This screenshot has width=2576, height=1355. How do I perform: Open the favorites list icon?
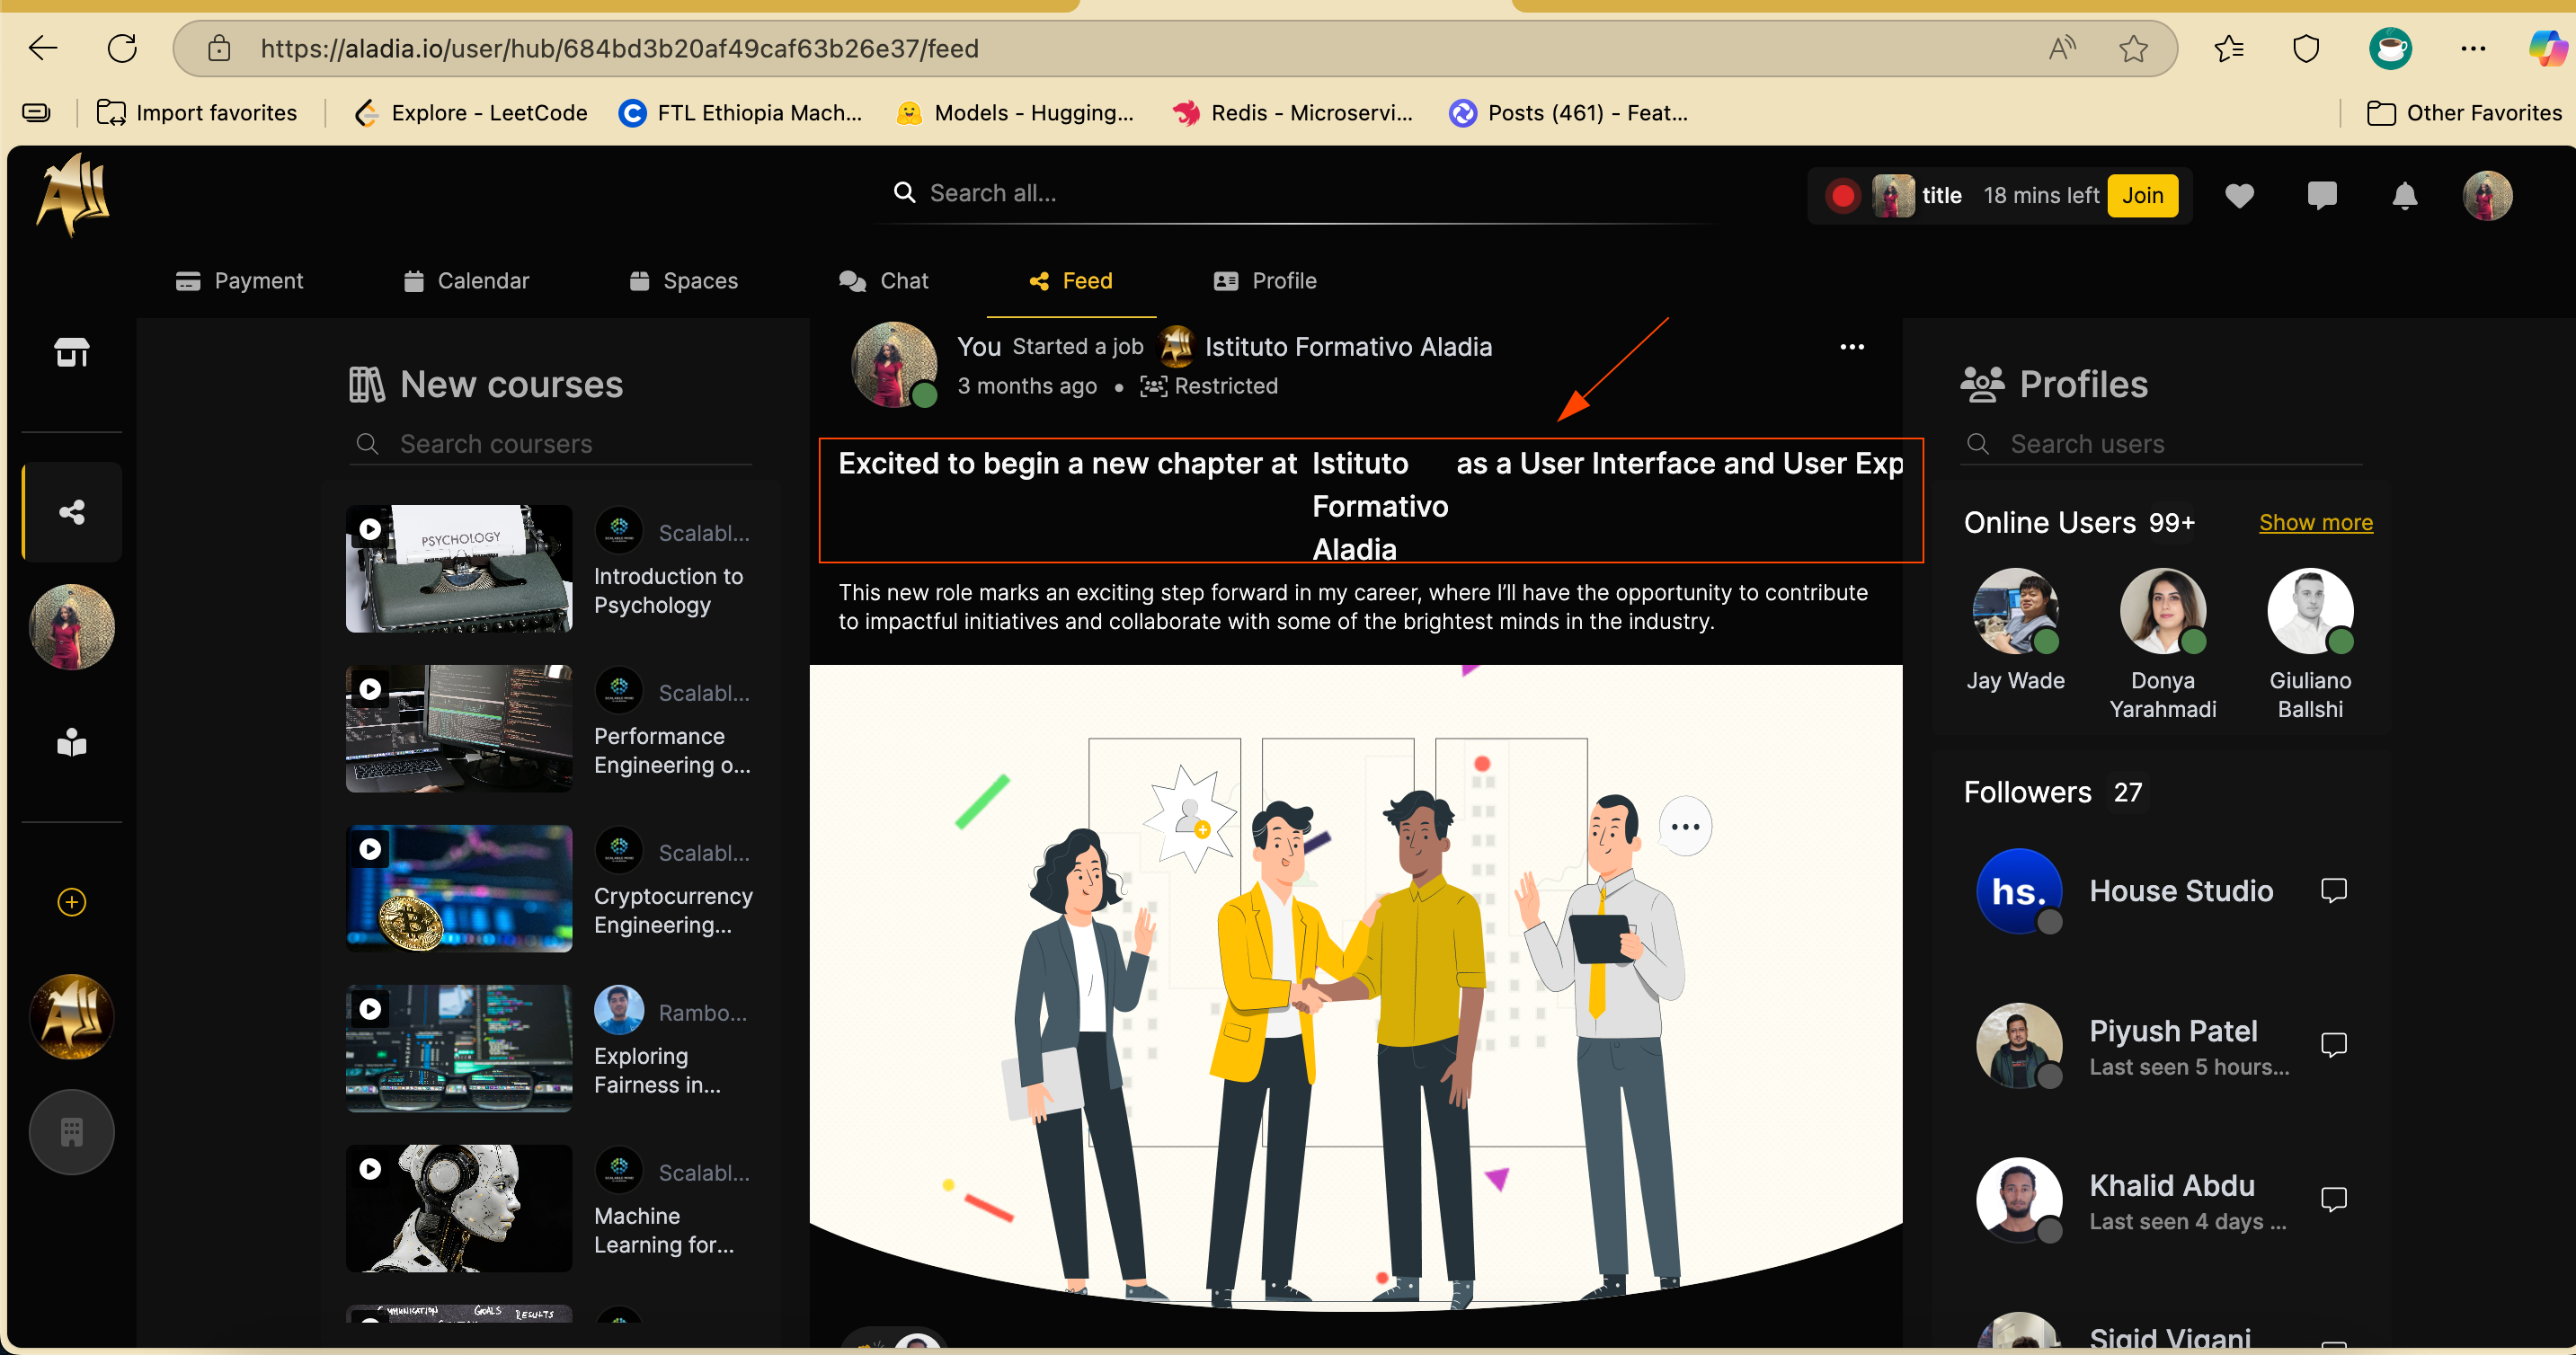coord(2229,48)
